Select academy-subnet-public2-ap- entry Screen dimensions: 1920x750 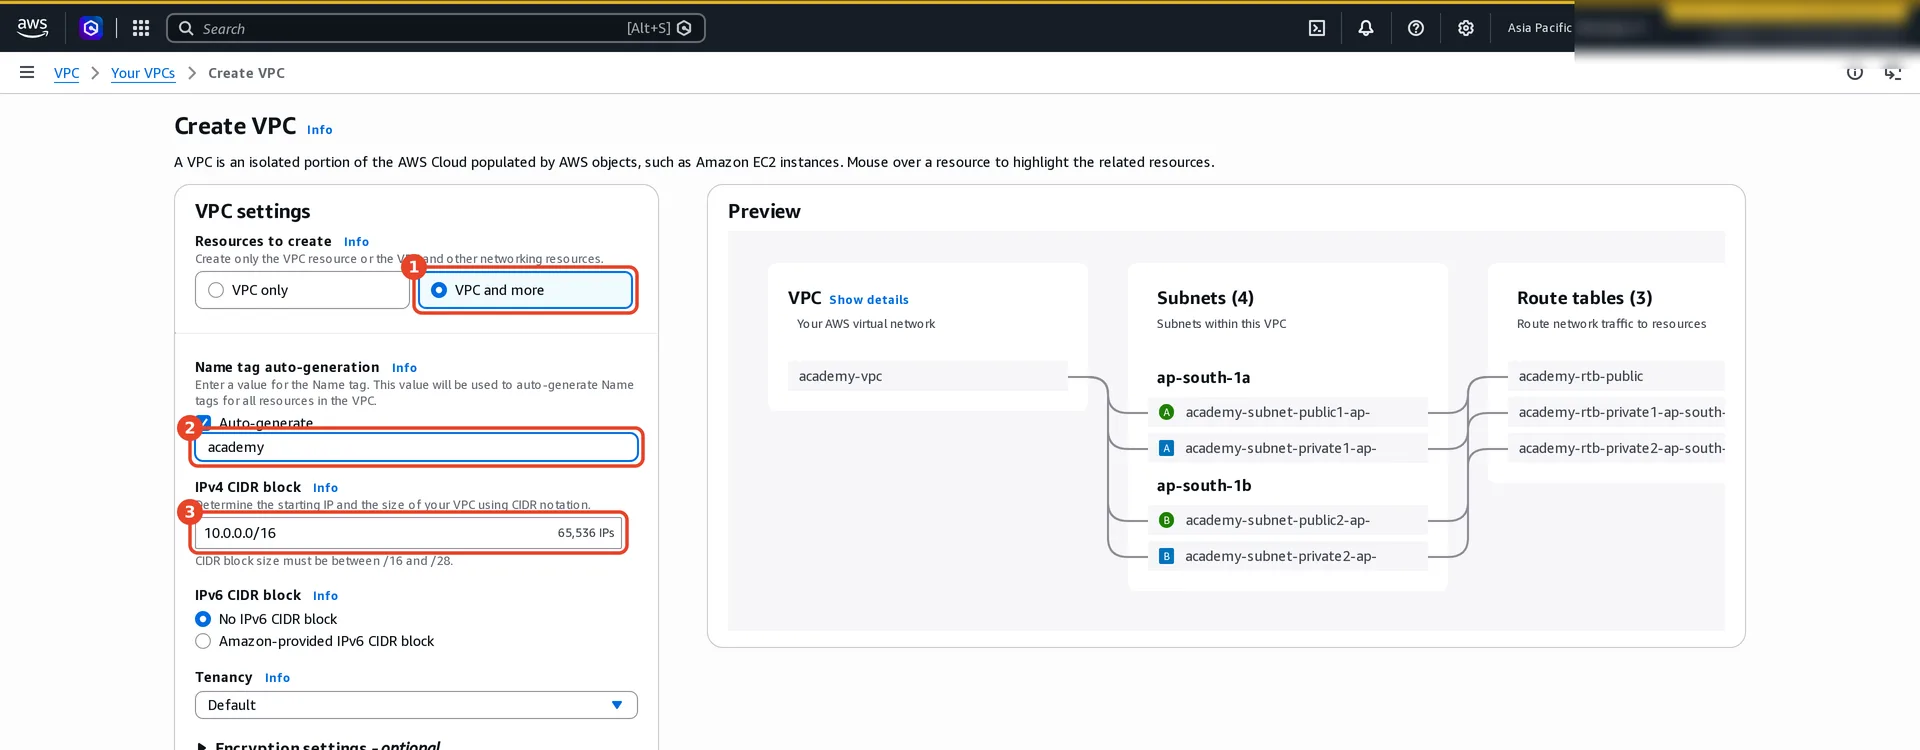pos(1287,520)
